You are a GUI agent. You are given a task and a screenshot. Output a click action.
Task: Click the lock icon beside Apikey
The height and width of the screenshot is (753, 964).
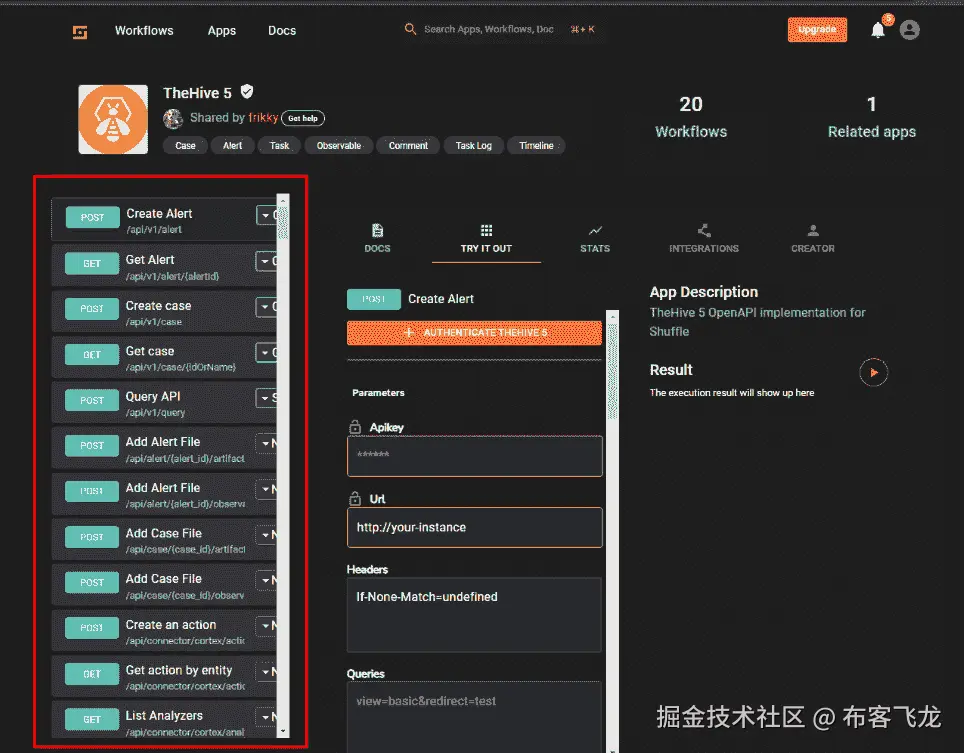tap(355, 427)
